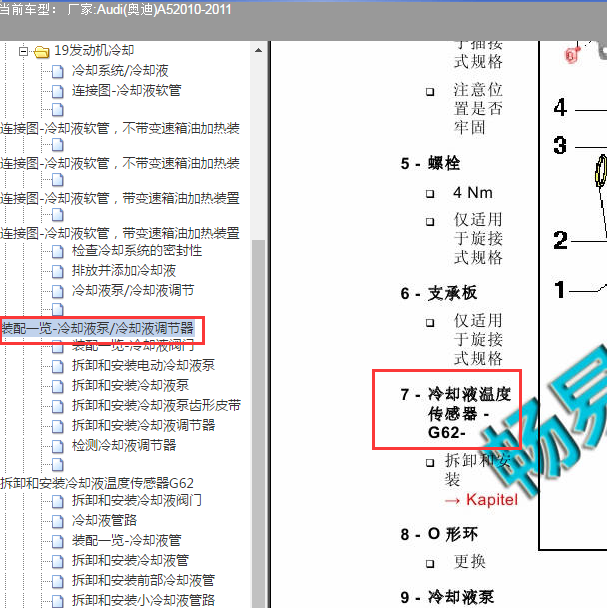The width and height of the screenshot is (607, 608).
Task: Click item 7 冷却液温度传感器 -G62- heading
Action: pos(456,413)
